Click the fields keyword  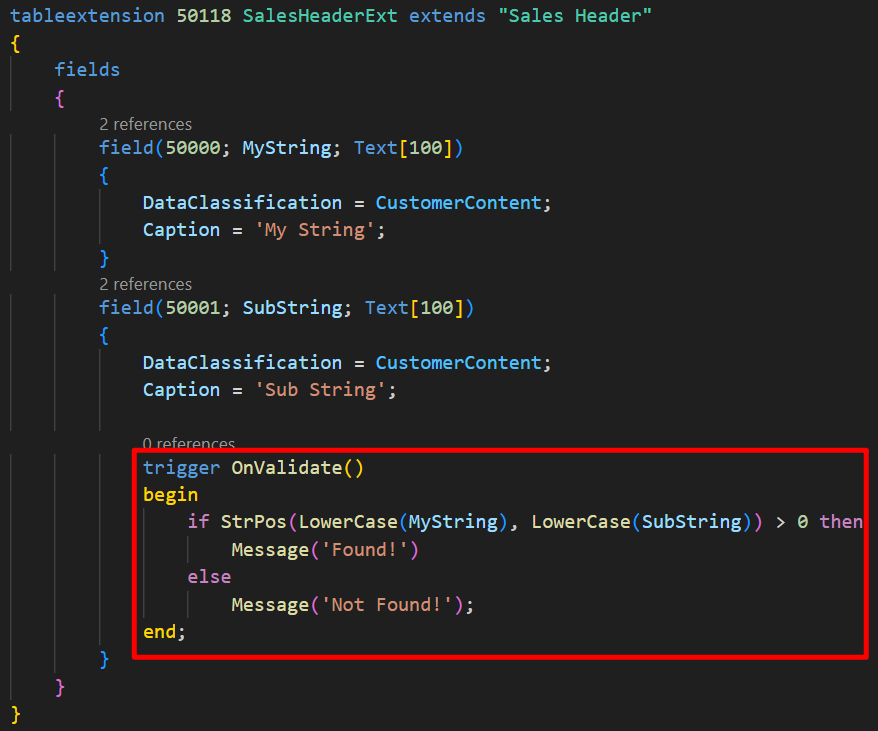87,69
